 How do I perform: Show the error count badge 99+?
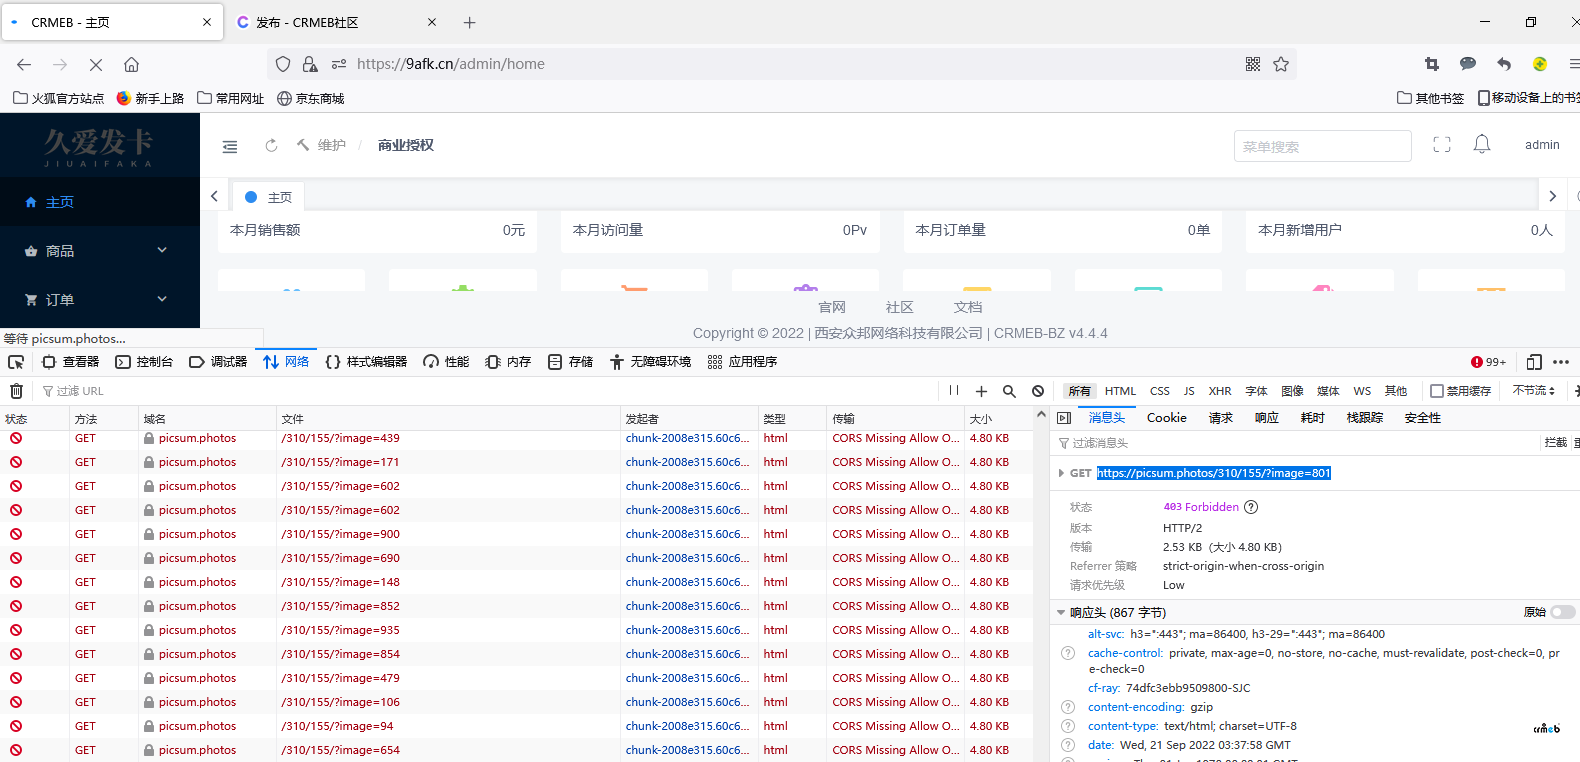(1488, 362)
